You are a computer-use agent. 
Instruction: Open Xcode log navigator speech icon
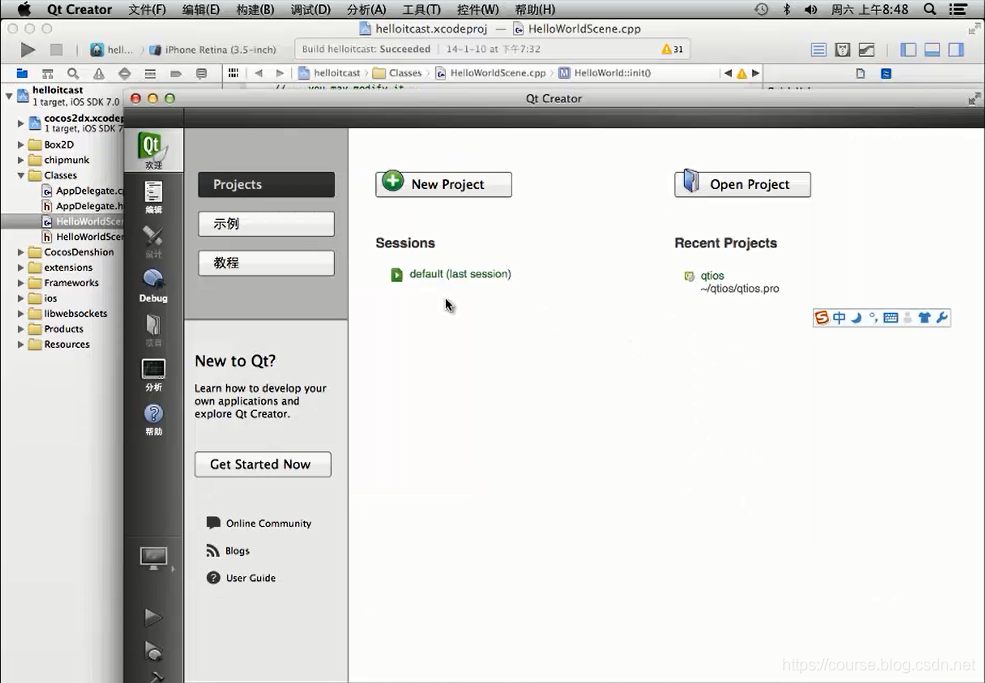pos(202,74)
